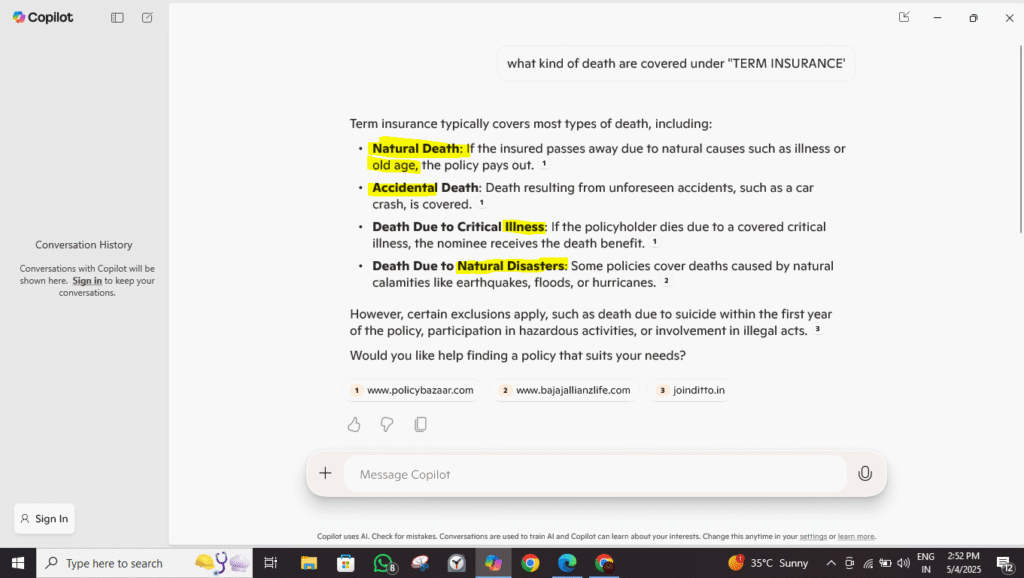Click the 'Death Due to Natural Disasters' text
Screen dimensions: 1024x578
468,266
